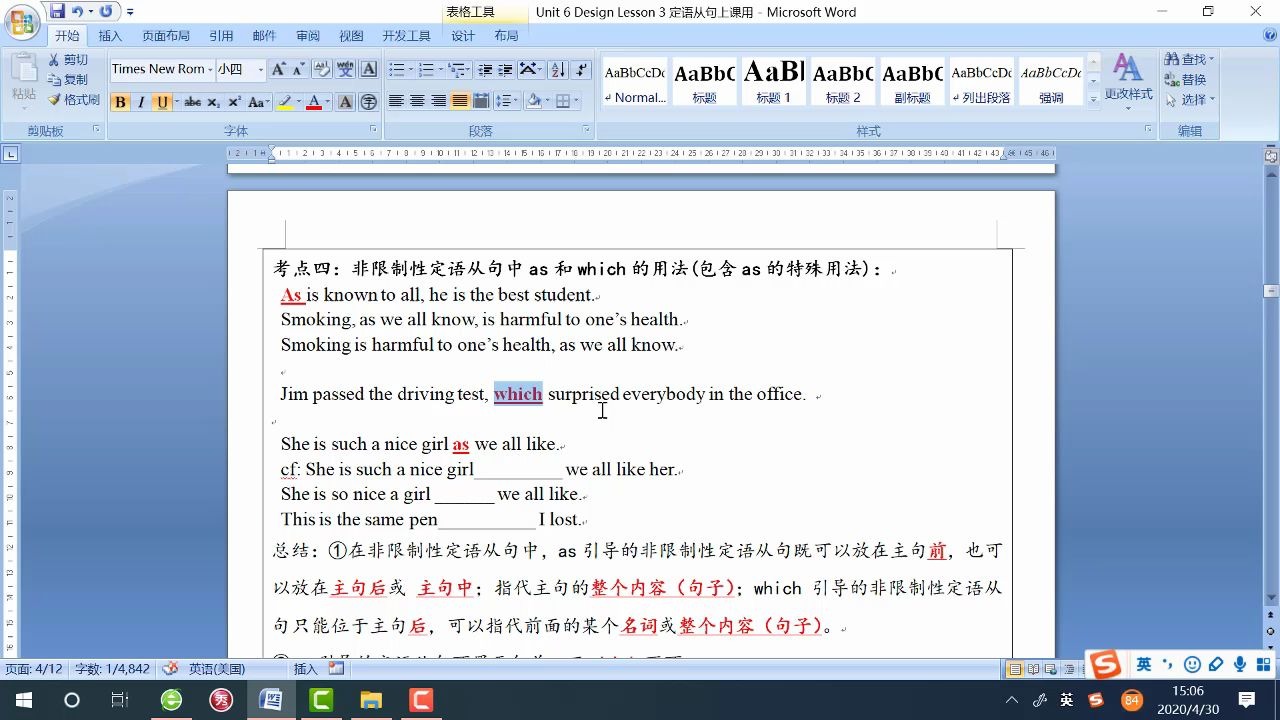Click the subscript icon
This screenshot has width=1280, height=720.
[x=212, y=102]
